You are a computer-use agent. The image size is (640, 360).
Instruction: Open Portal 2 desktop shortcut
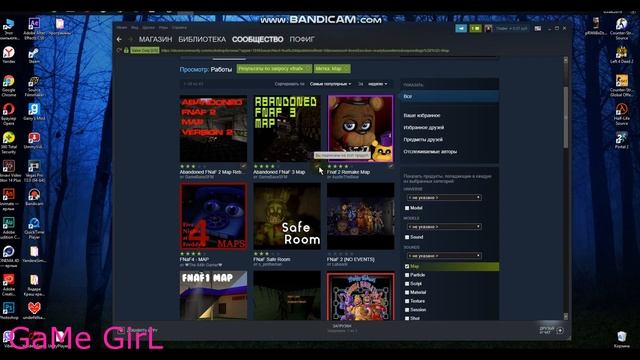point(621,140)
